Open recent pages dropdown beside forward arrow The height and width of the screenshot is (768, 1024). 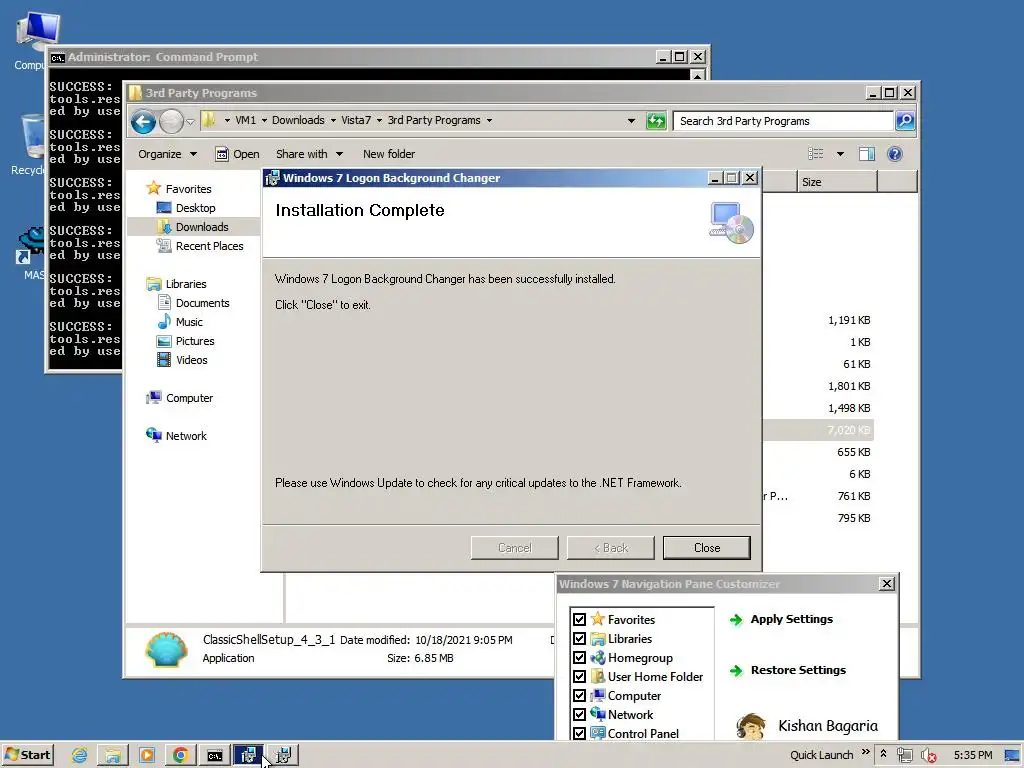(190, 121)
